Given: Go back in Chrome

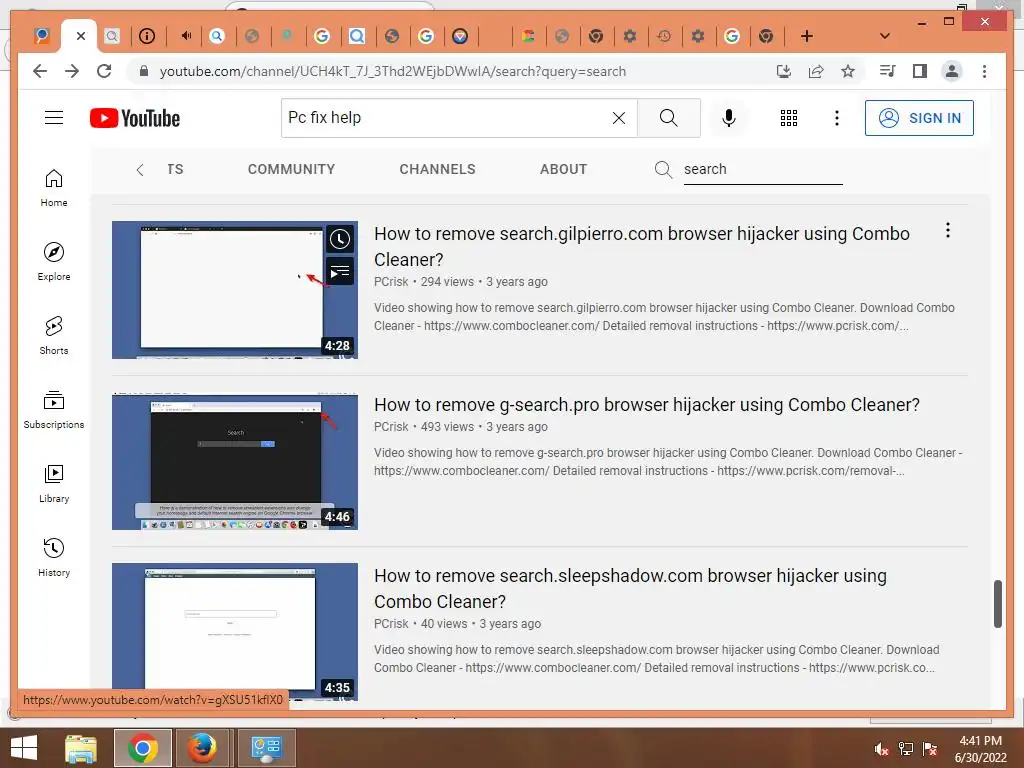Looking at the screenshot, I should pos(40,71).
